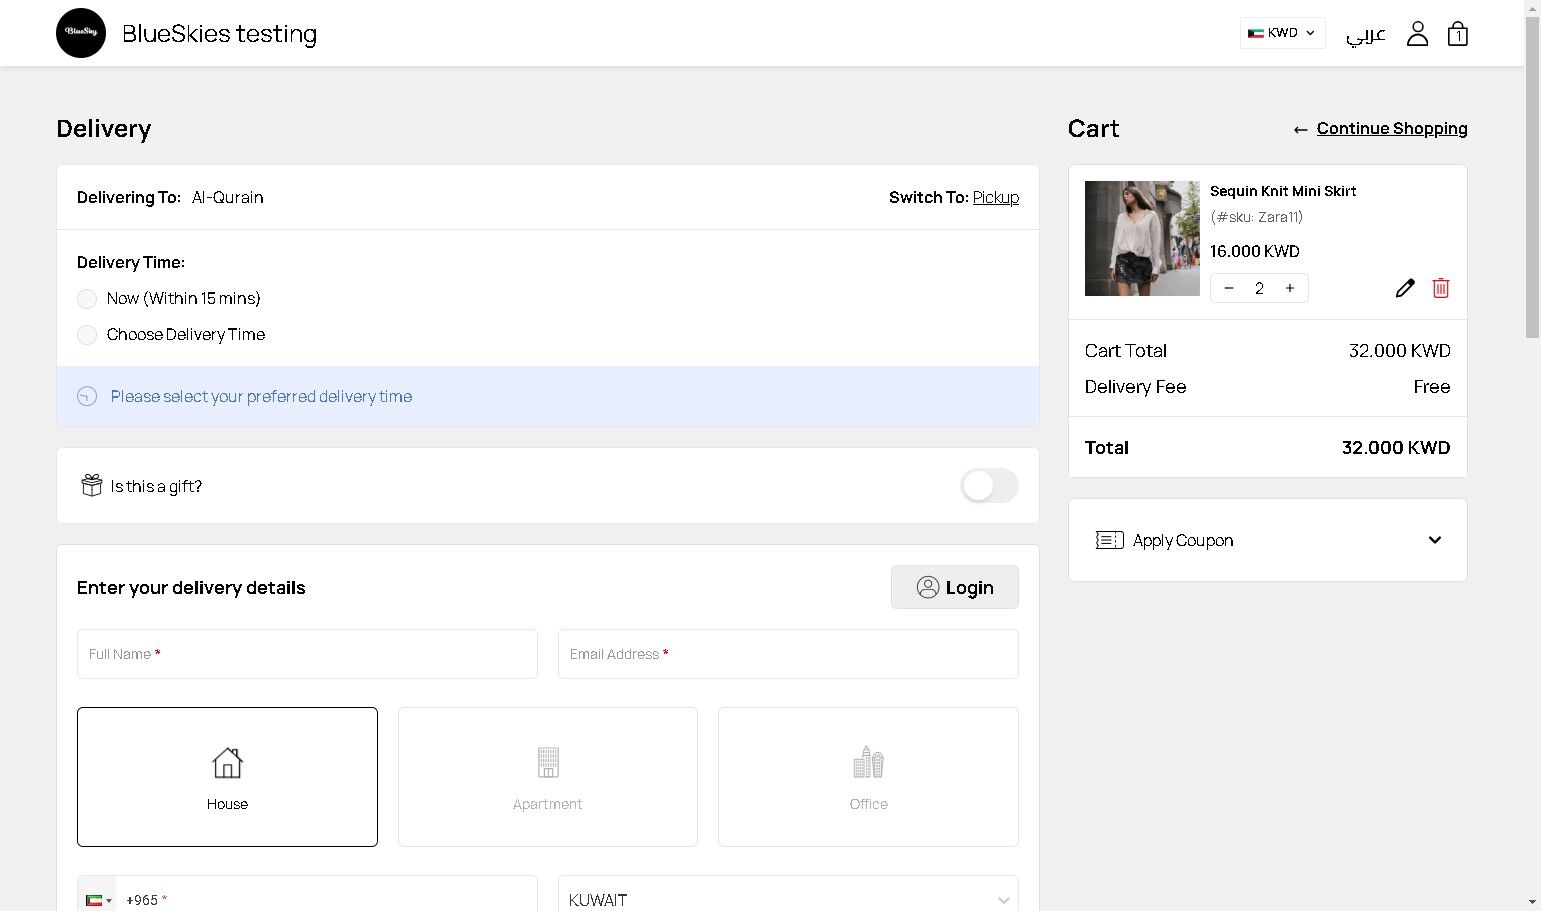Open the KUWAIT country dropdown

788,899
